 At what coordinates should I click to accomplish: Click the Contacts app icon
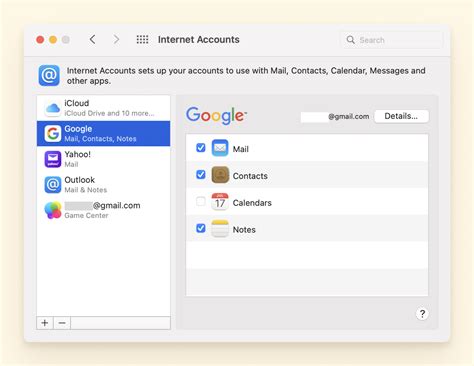pyautogui.click(x=220, y=175)
